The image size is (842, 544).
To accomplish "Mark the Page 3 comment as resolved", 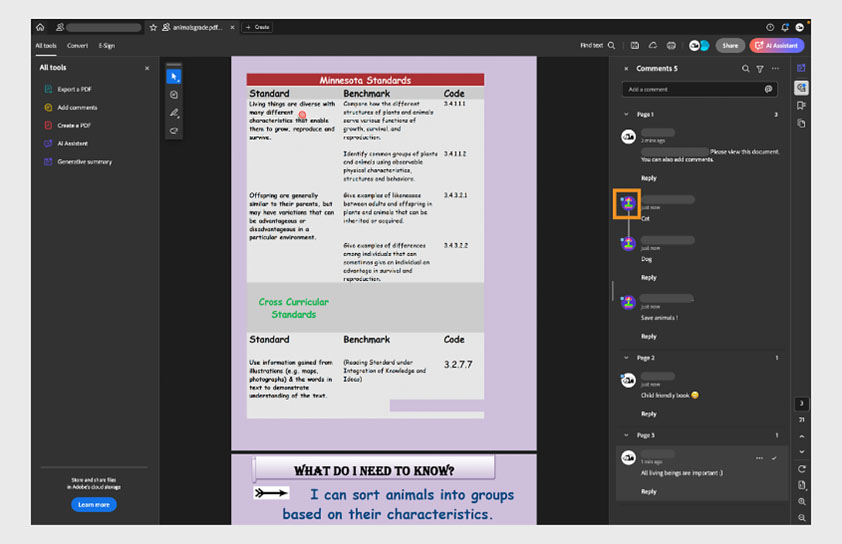I will pos(774,458).
